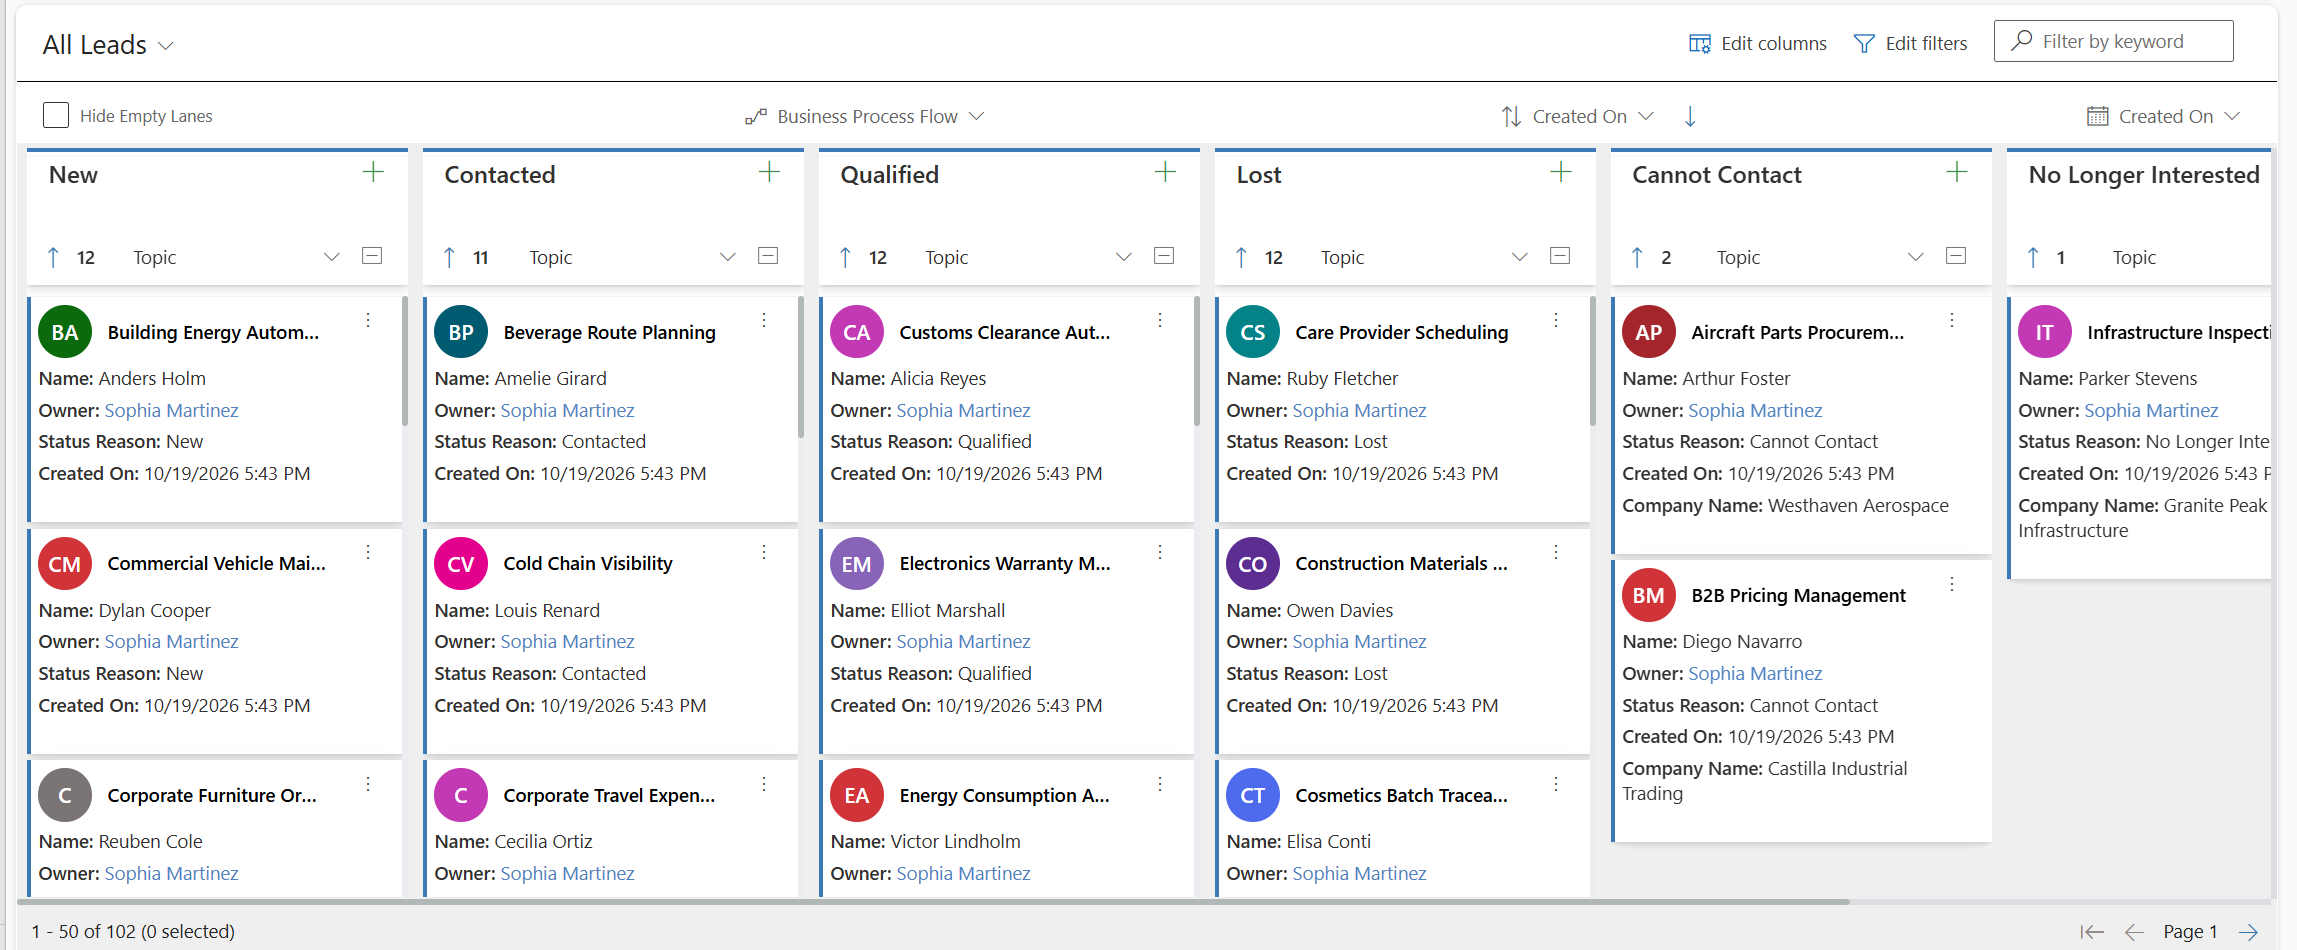
Task: Open the Construction Materials lead card
Action: coord(1401,564)
